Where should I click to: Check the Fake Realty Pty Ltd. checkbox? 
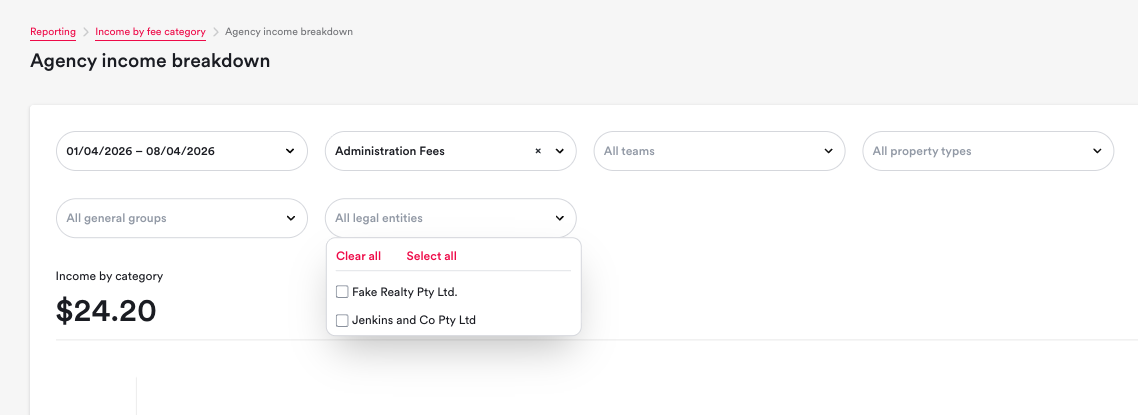tap(342, 292)
